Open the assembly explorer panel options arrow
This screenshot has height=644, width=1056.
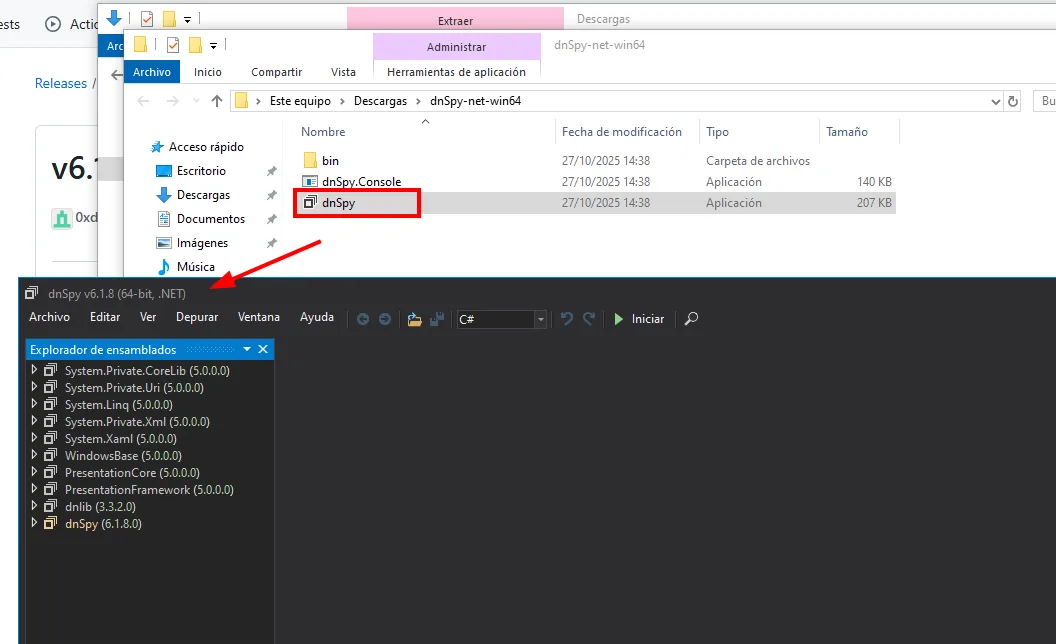[x=246, y=349]
